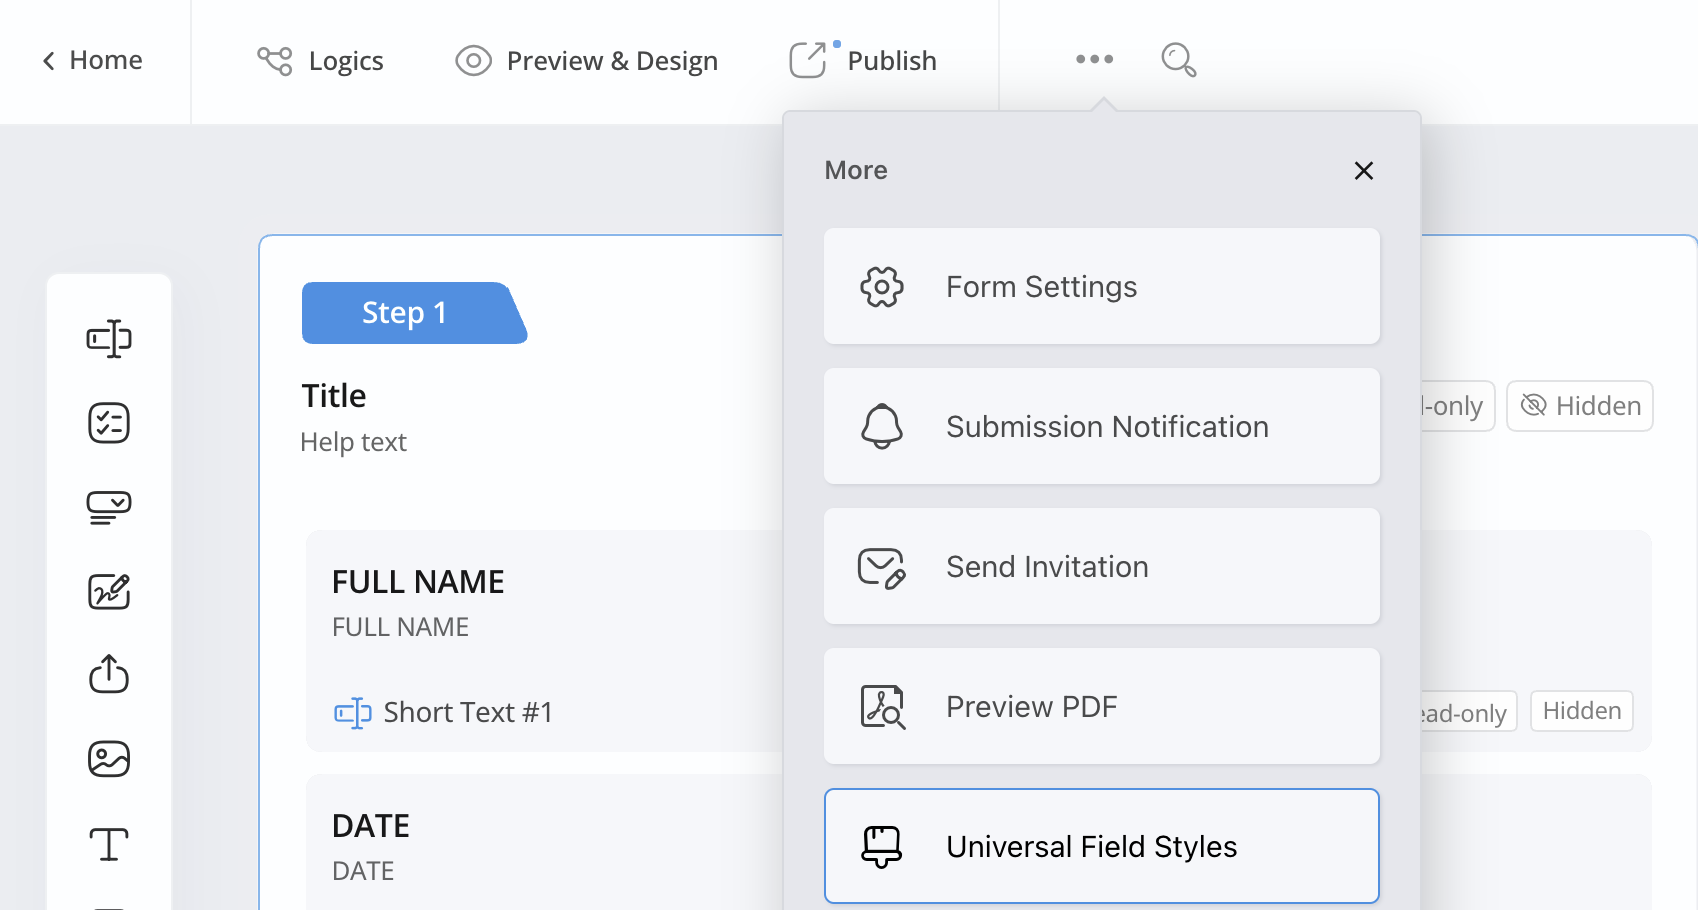
Task: Click Publish in the top bar
Action: (863, 61)
